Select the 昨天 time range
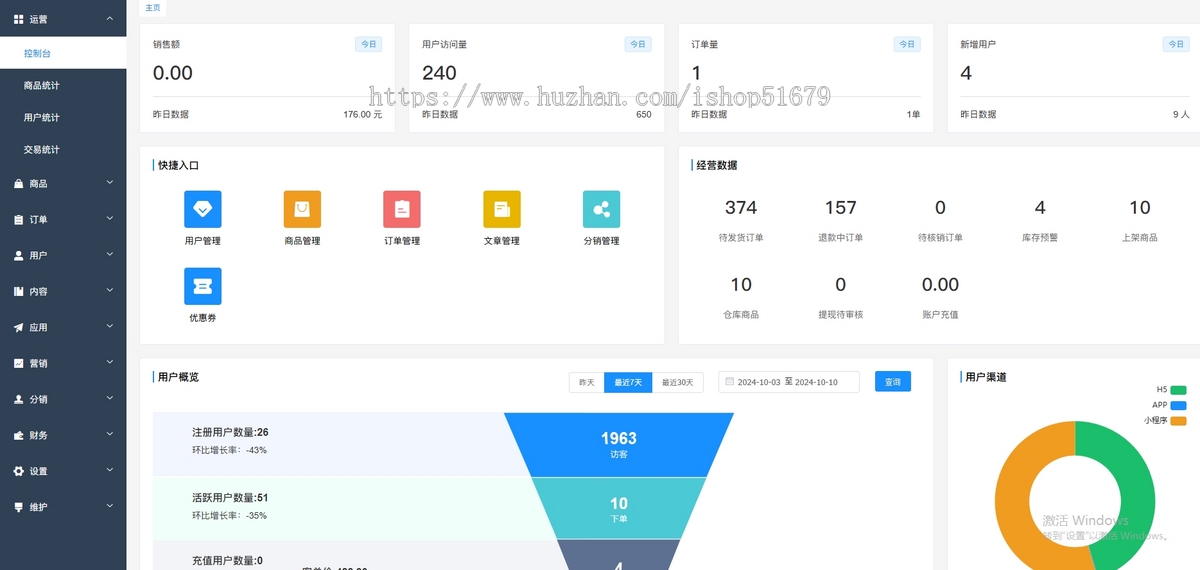This screenshot has width=1200, height=570. coord(586,382)
